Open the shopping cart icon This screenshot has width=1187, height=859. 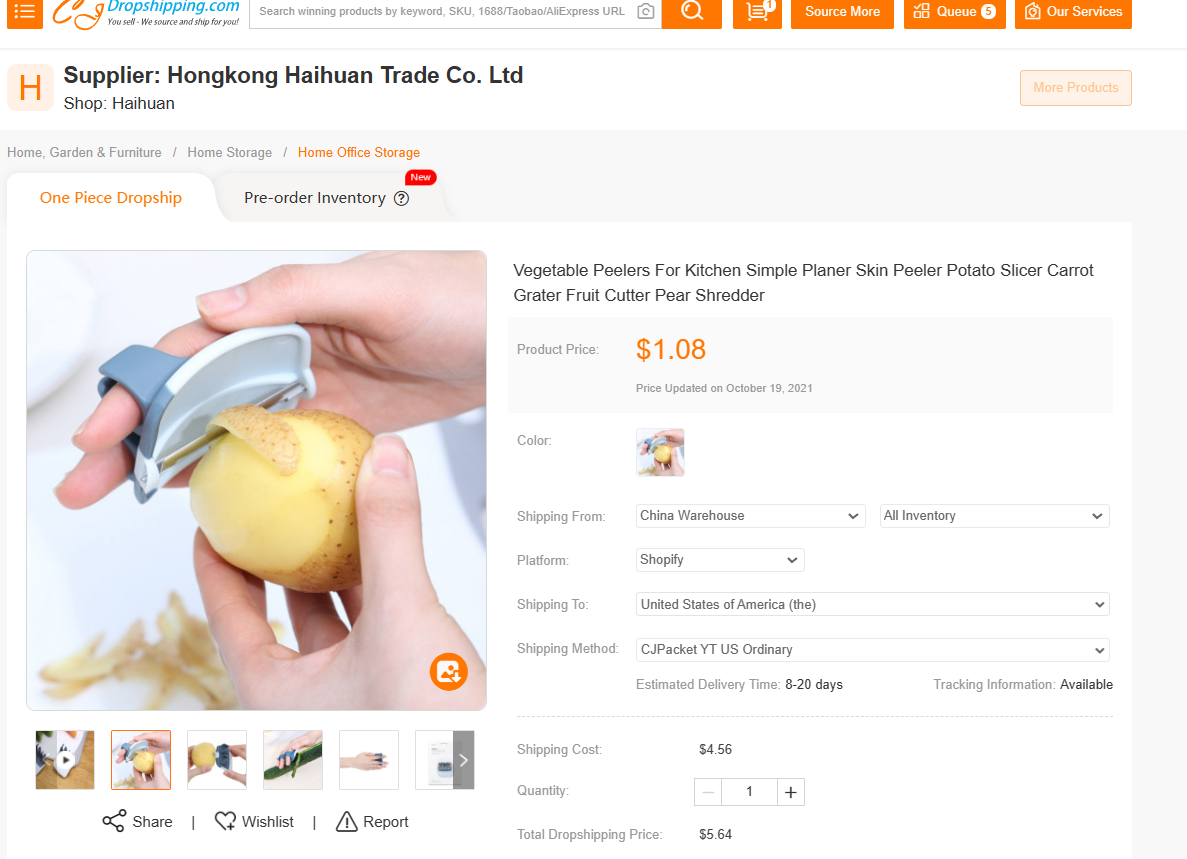coord(757,12)
